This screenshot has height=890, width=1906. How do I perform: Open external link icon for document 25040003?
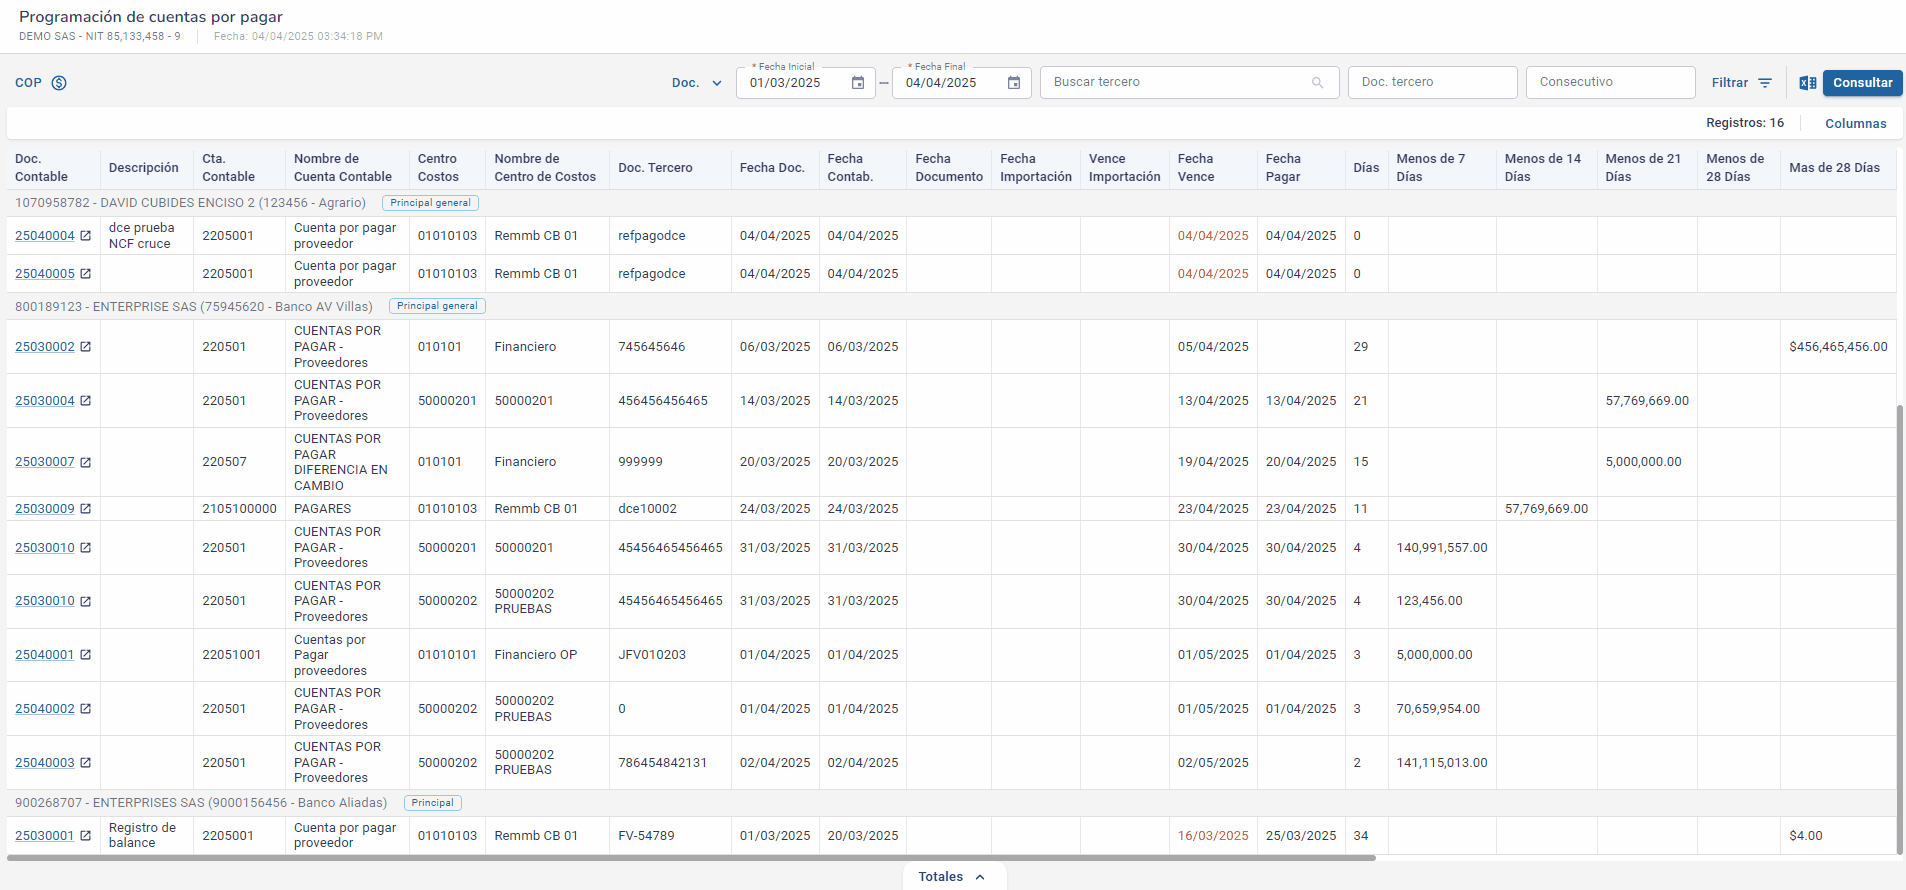[x=86, y=763]
